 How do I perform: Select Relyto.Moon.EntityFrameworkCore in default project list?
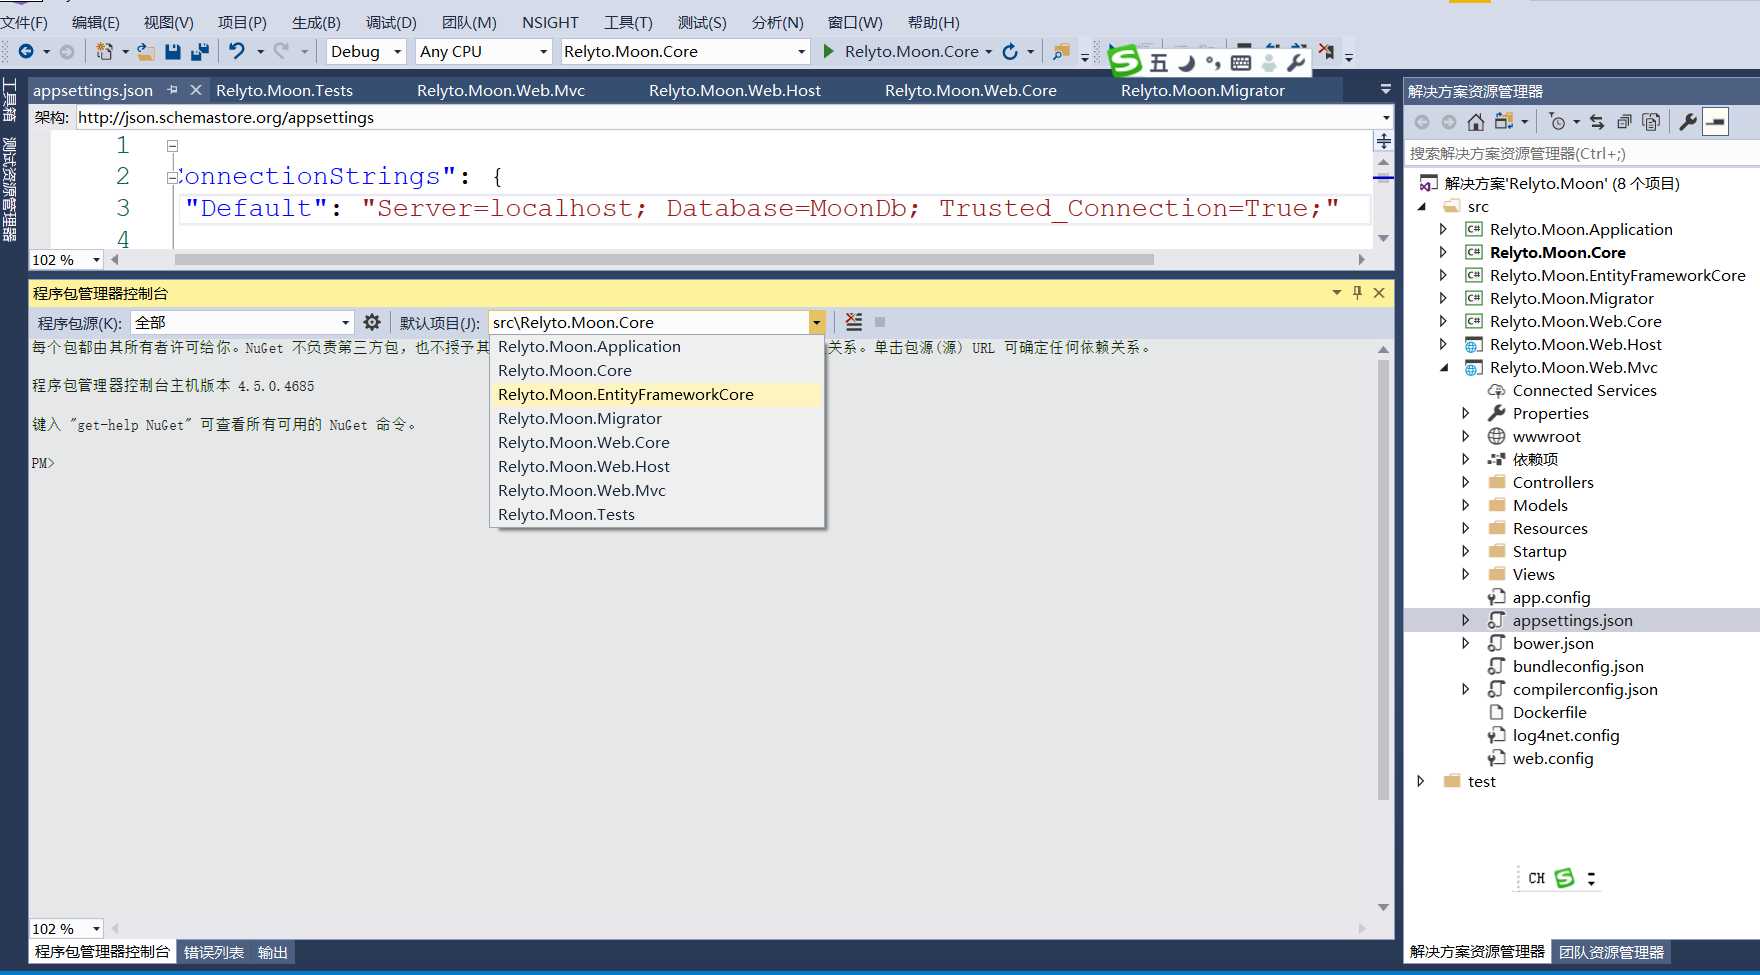pos(657,394)
